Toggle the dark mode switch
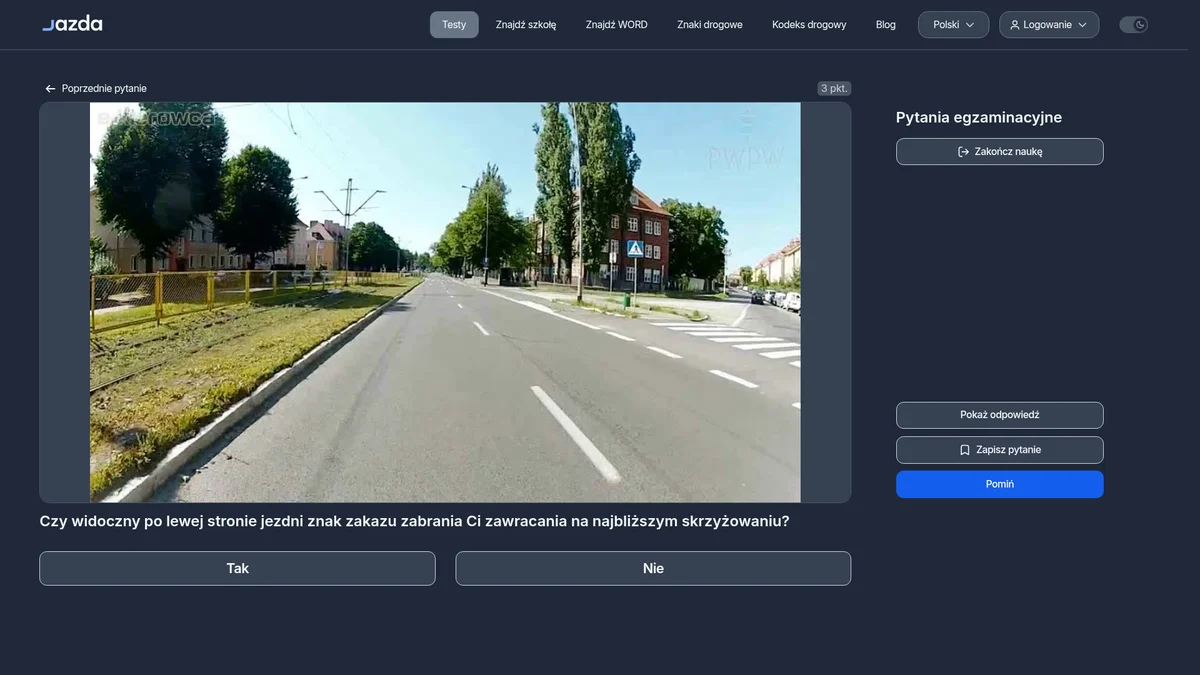Screen dimensions: 1200x675 coord(1133,25)
